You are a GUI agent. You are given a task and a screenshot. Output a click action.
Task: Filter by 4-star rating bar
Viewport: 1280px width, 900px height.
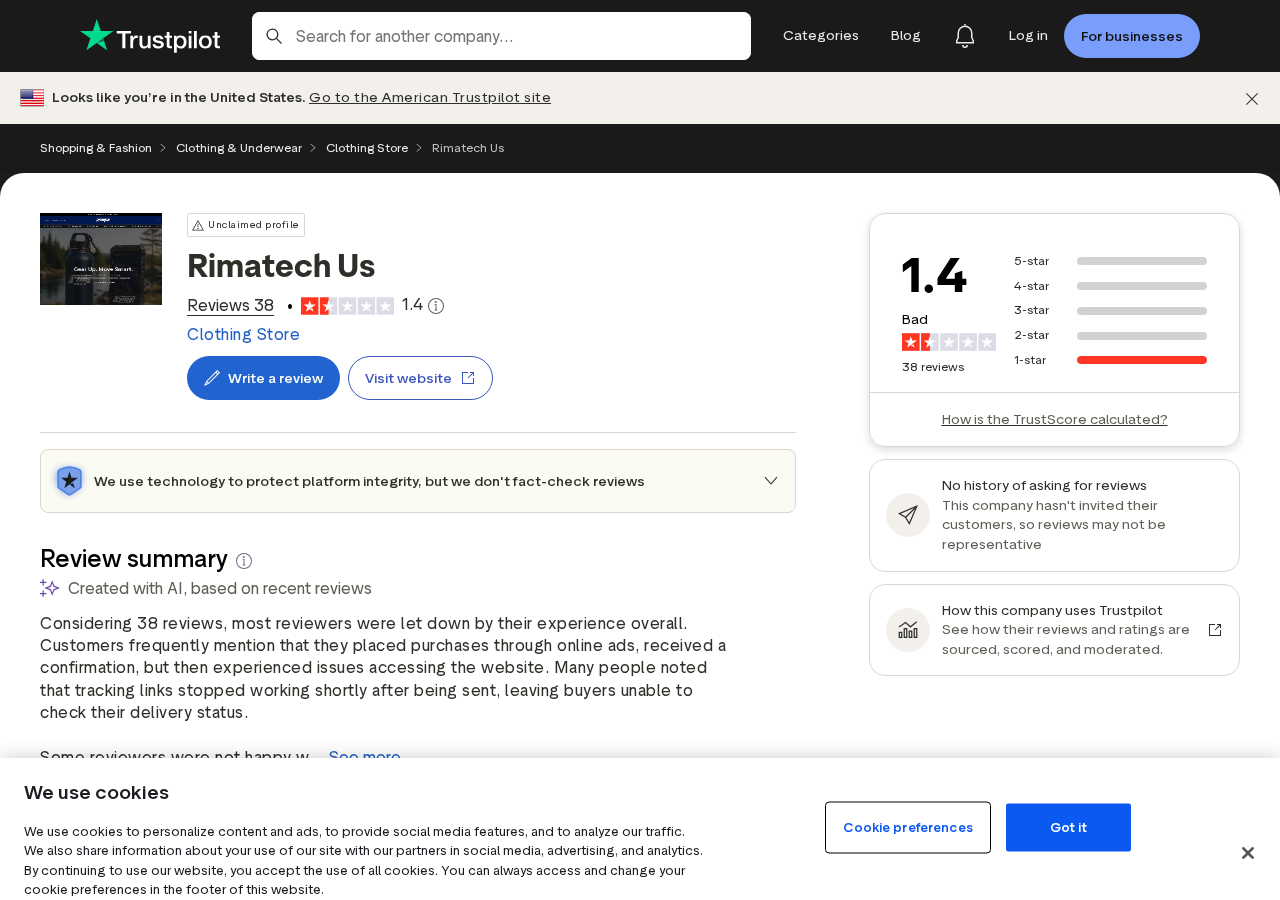(x=1110, y=286)
